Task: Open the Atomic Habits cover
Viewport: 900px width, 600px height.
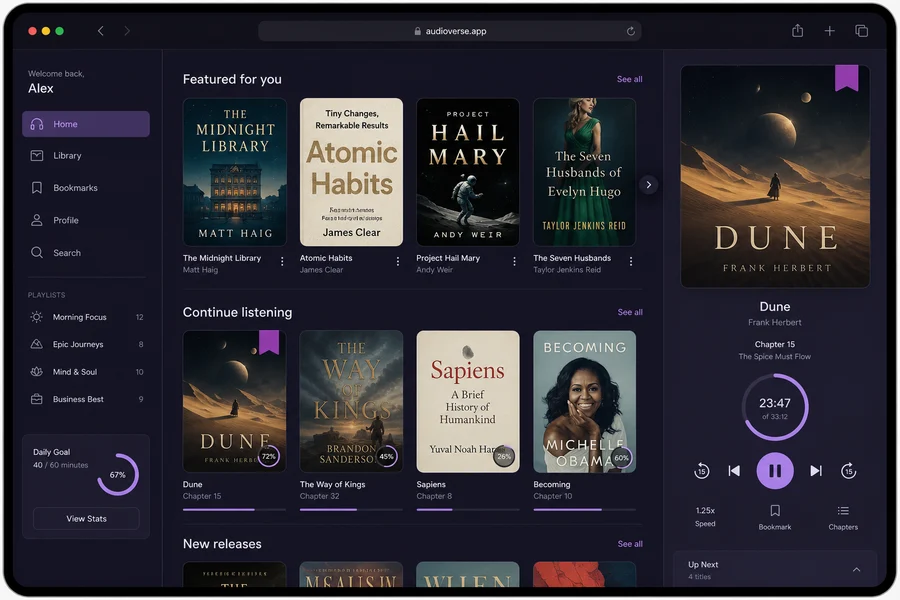Action: tap(351, 172)
